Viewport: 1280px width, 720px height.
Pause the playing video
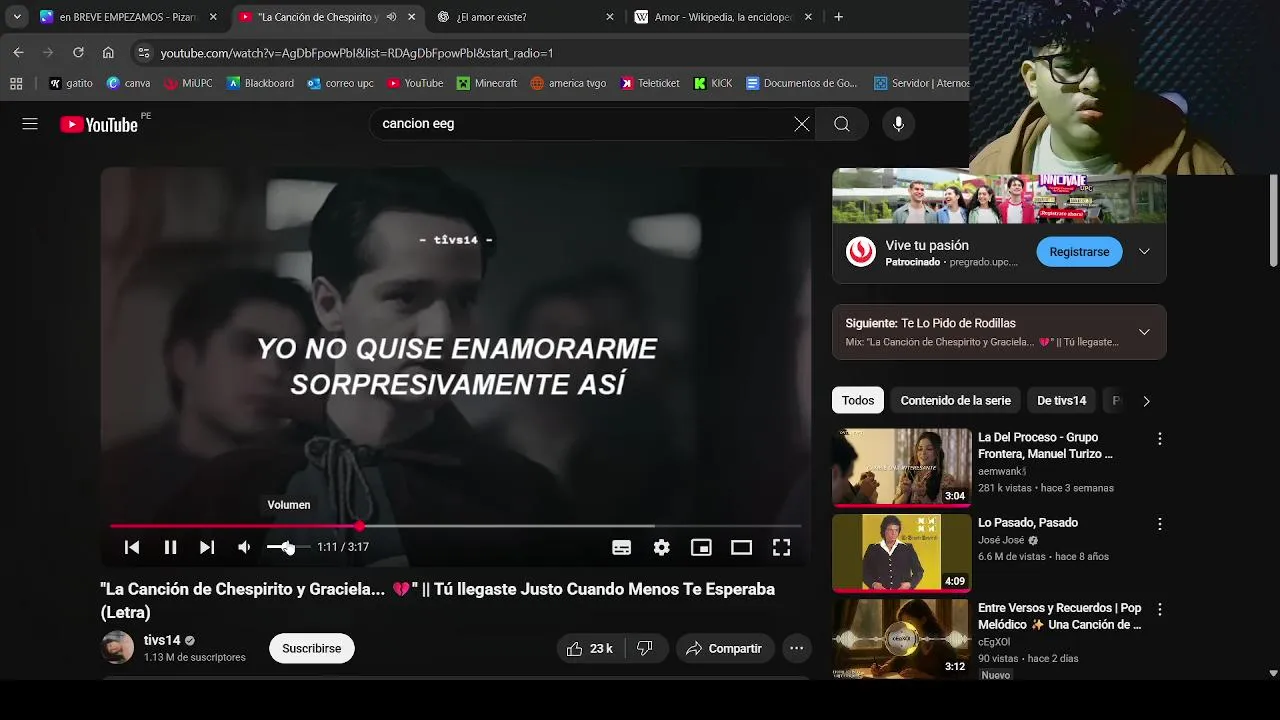tap(170, 547)
